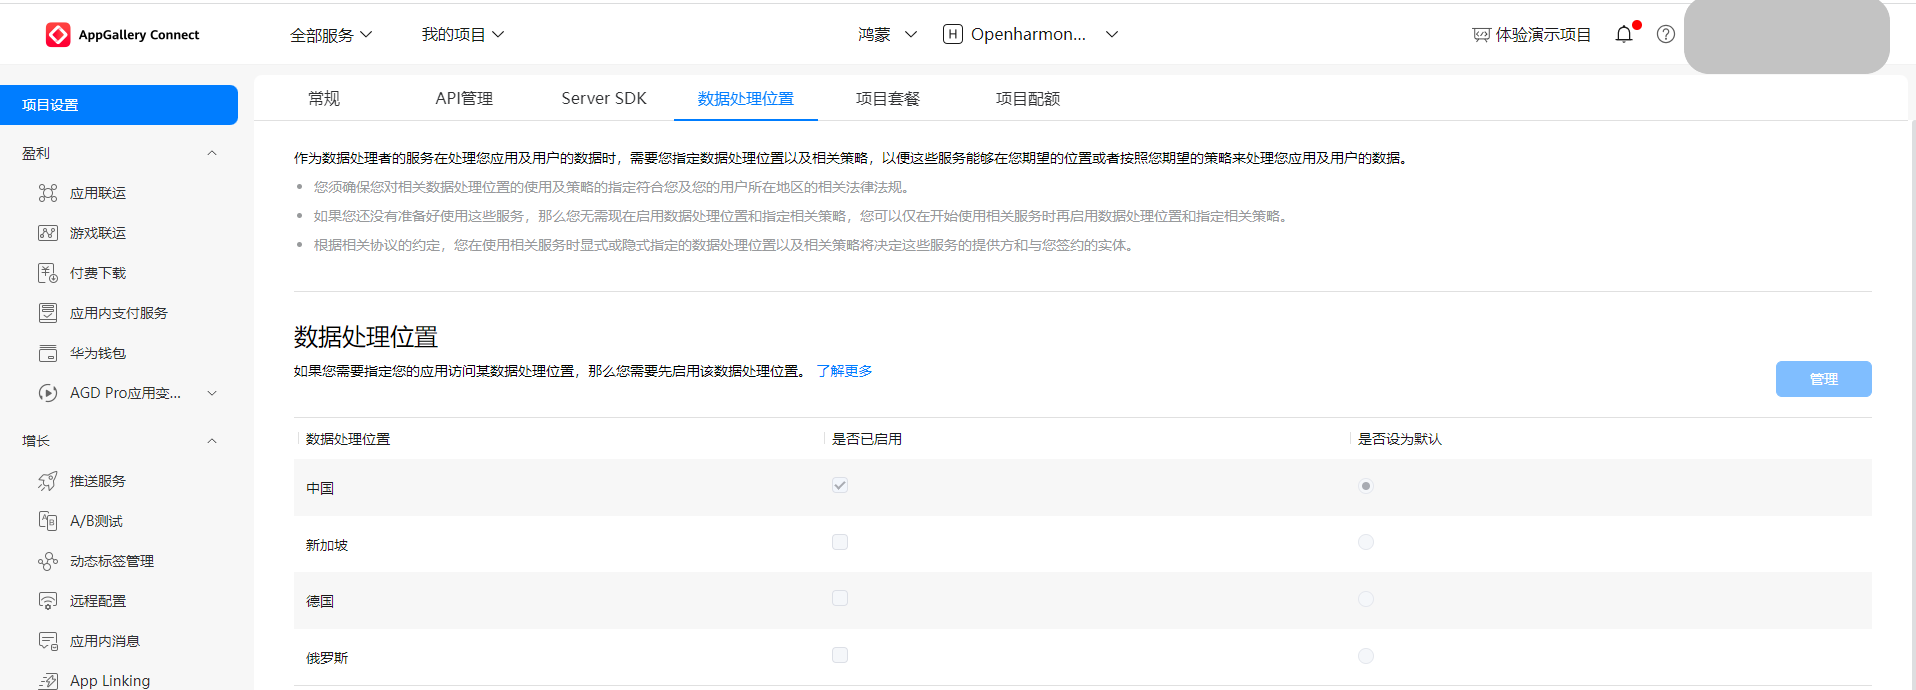
Task: Open the 我的项目 dropdown
Action: (x=463, y=35)
